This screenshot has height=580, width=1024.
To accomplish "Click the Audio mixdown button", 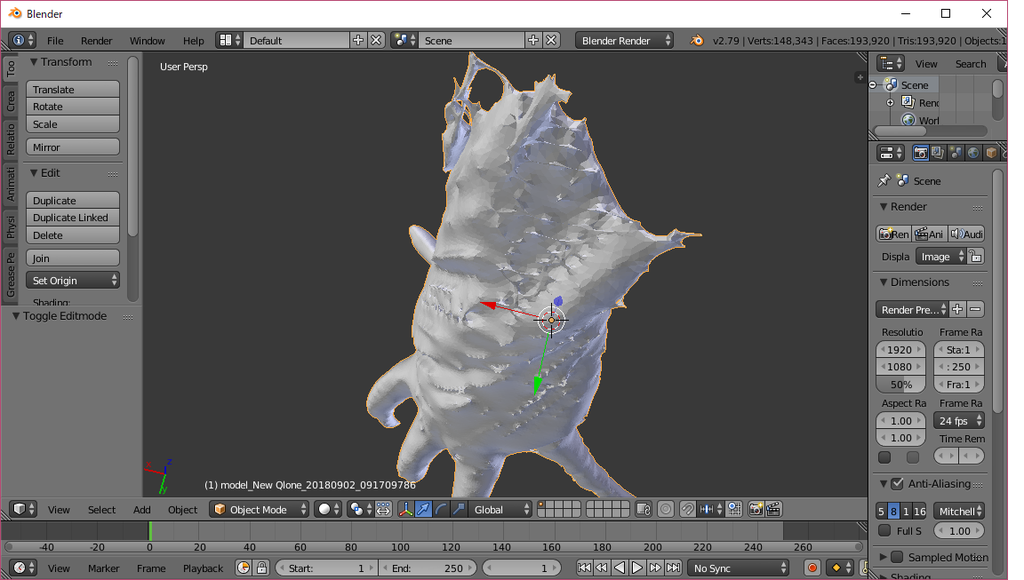I will coord(967,234).
